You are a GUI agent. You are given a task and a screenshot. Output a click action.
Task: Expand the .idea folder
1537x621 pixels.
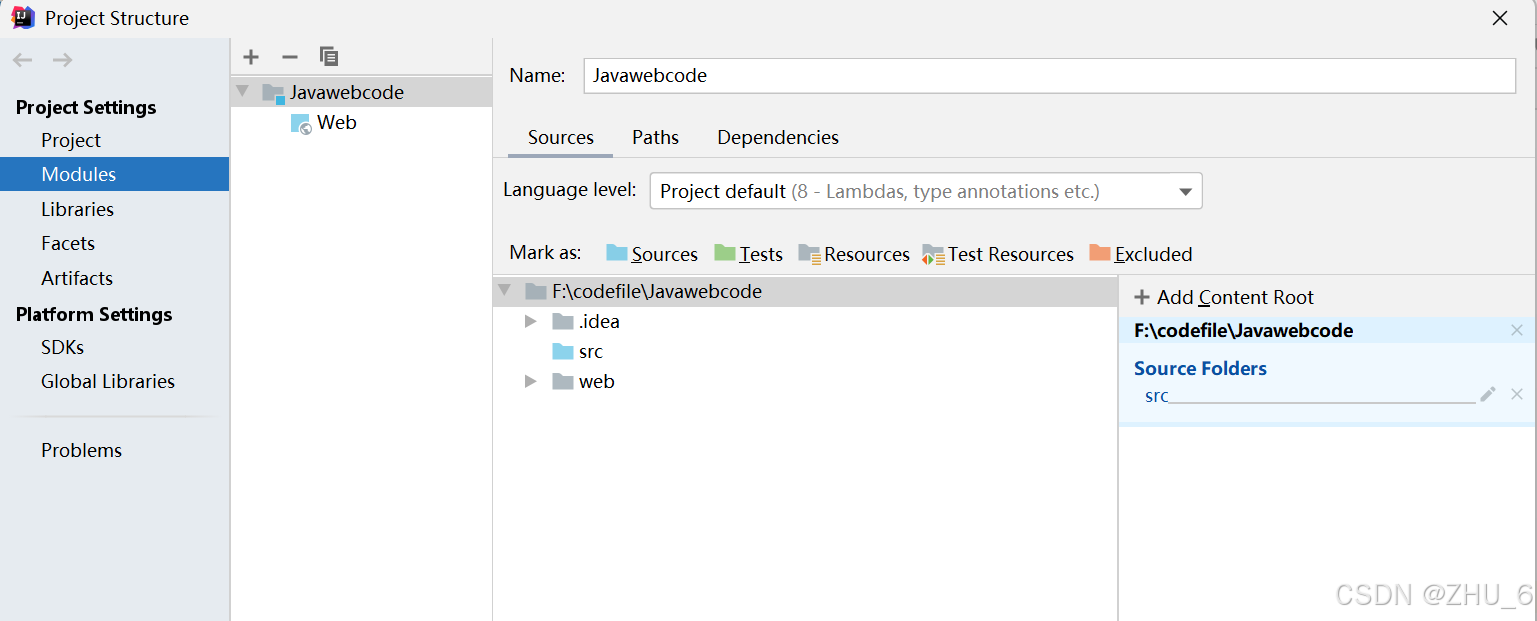click(531, 321)
